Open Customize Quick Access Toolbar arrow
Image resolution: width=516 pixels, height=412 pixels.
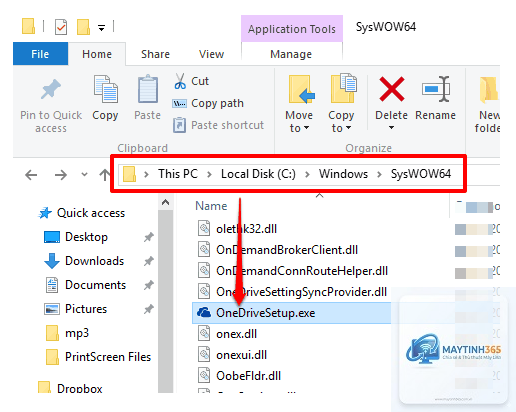(x=102, y=28)
